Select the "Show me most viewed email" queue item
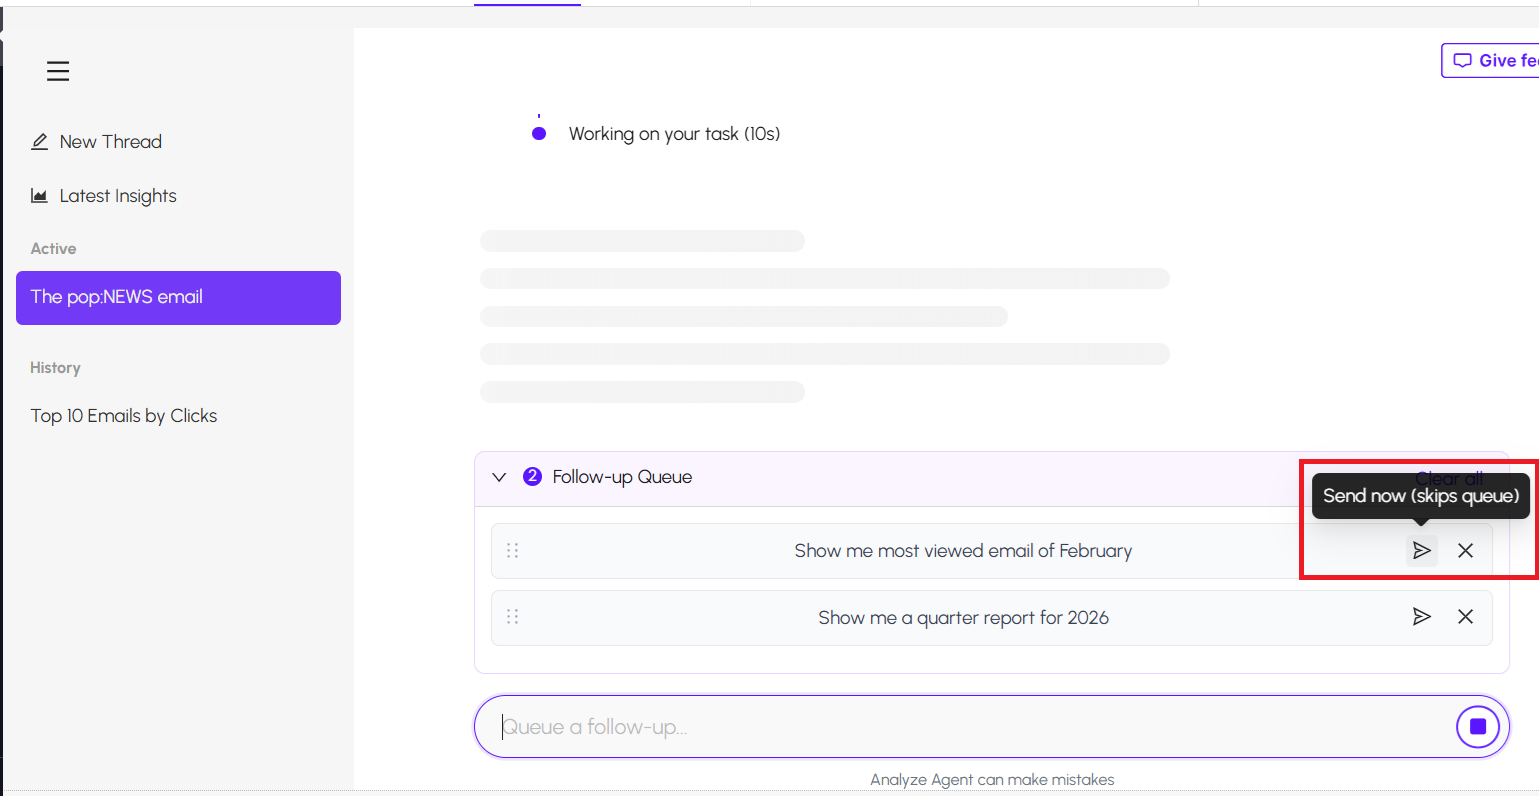The height and width of the screenshot is (796, 1539). tap(962, 551)
